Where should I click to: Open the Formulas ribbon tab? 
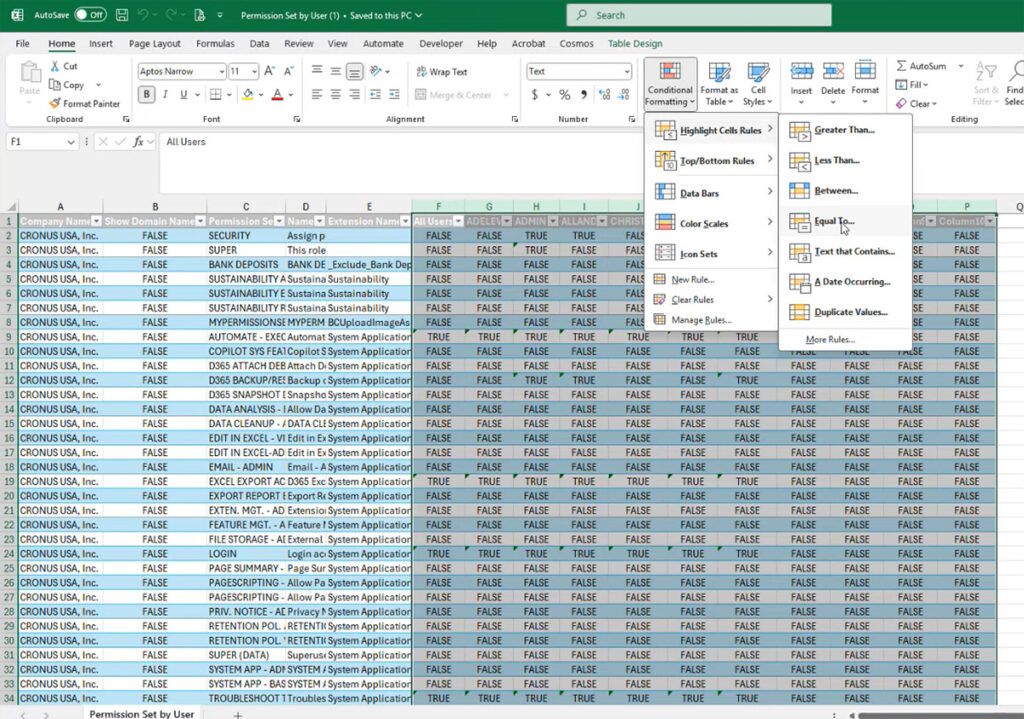[215, 43]
